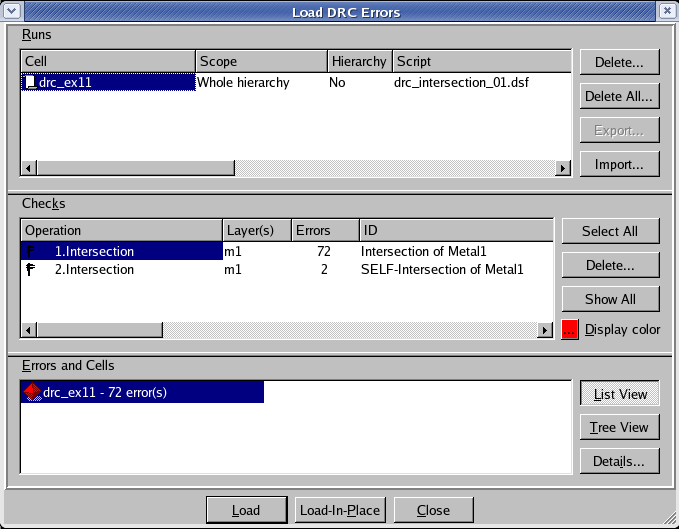The width and height of the screenshot is (679, 529).
Task: Click the drc_ex11 cell file icon
Action: pyautogui.click(x=31, y=82)
